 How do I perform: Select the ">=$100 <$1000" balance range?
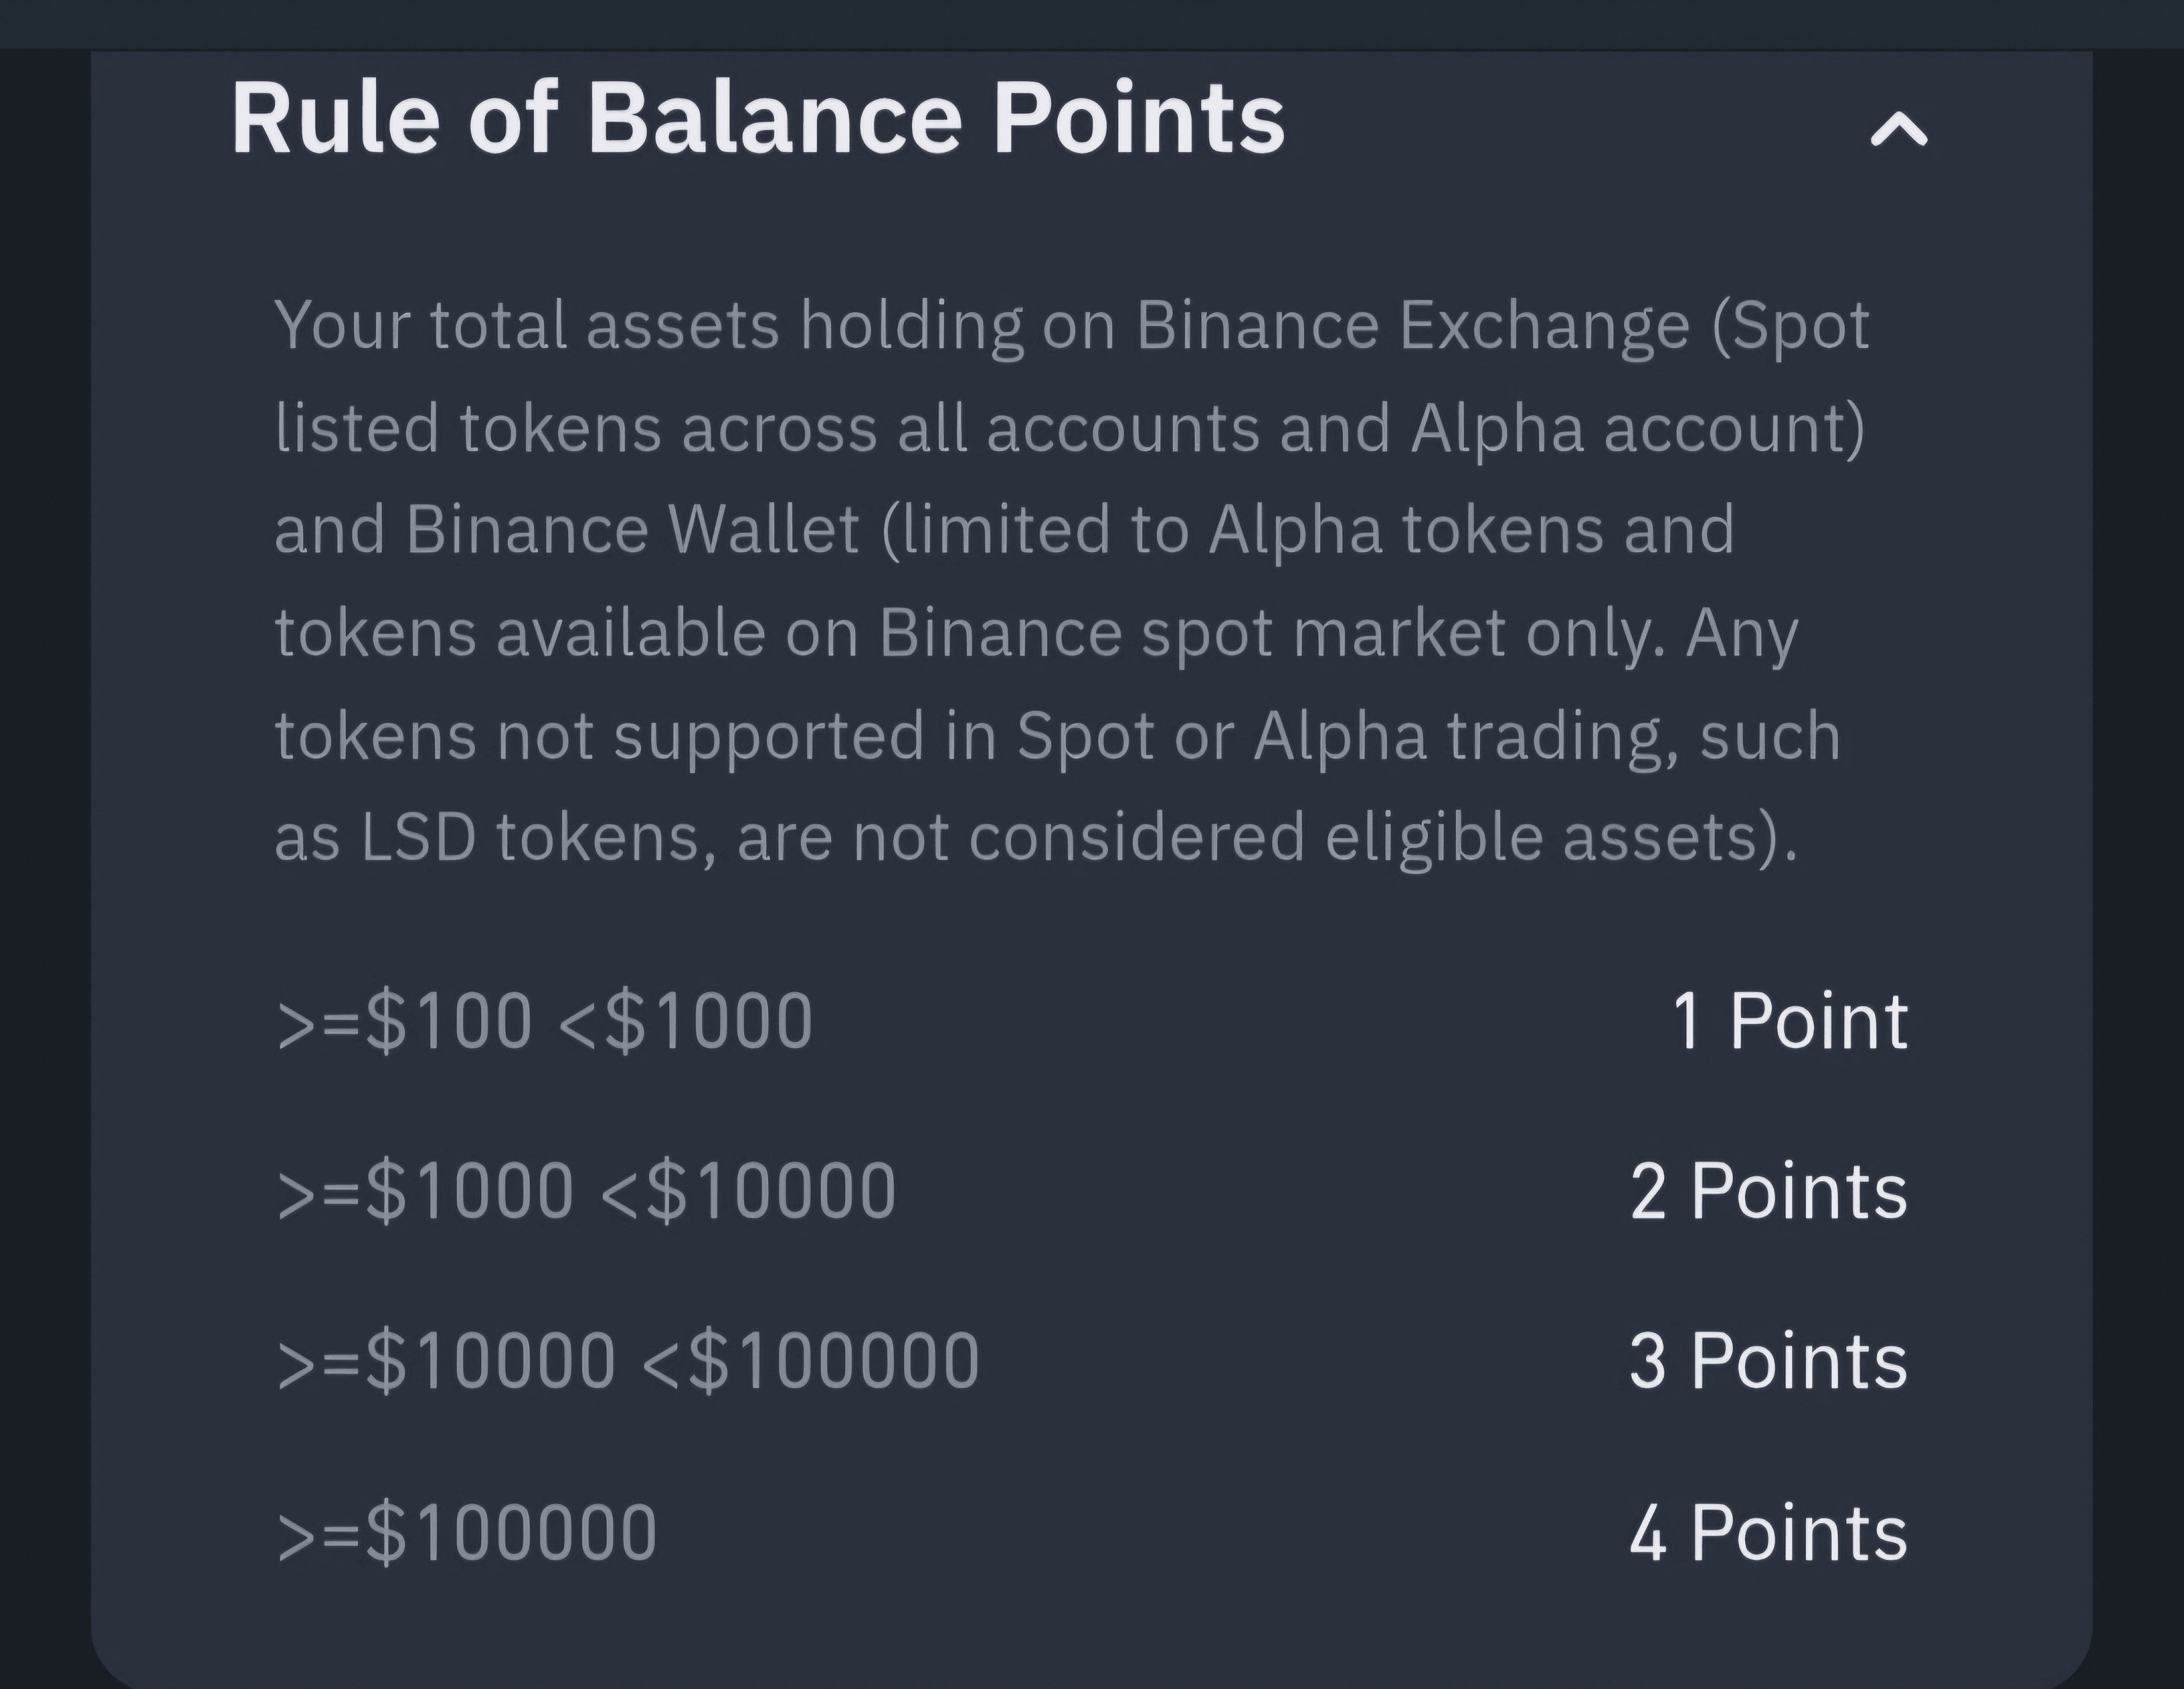pyautogui.click(x=544, y=1021)
